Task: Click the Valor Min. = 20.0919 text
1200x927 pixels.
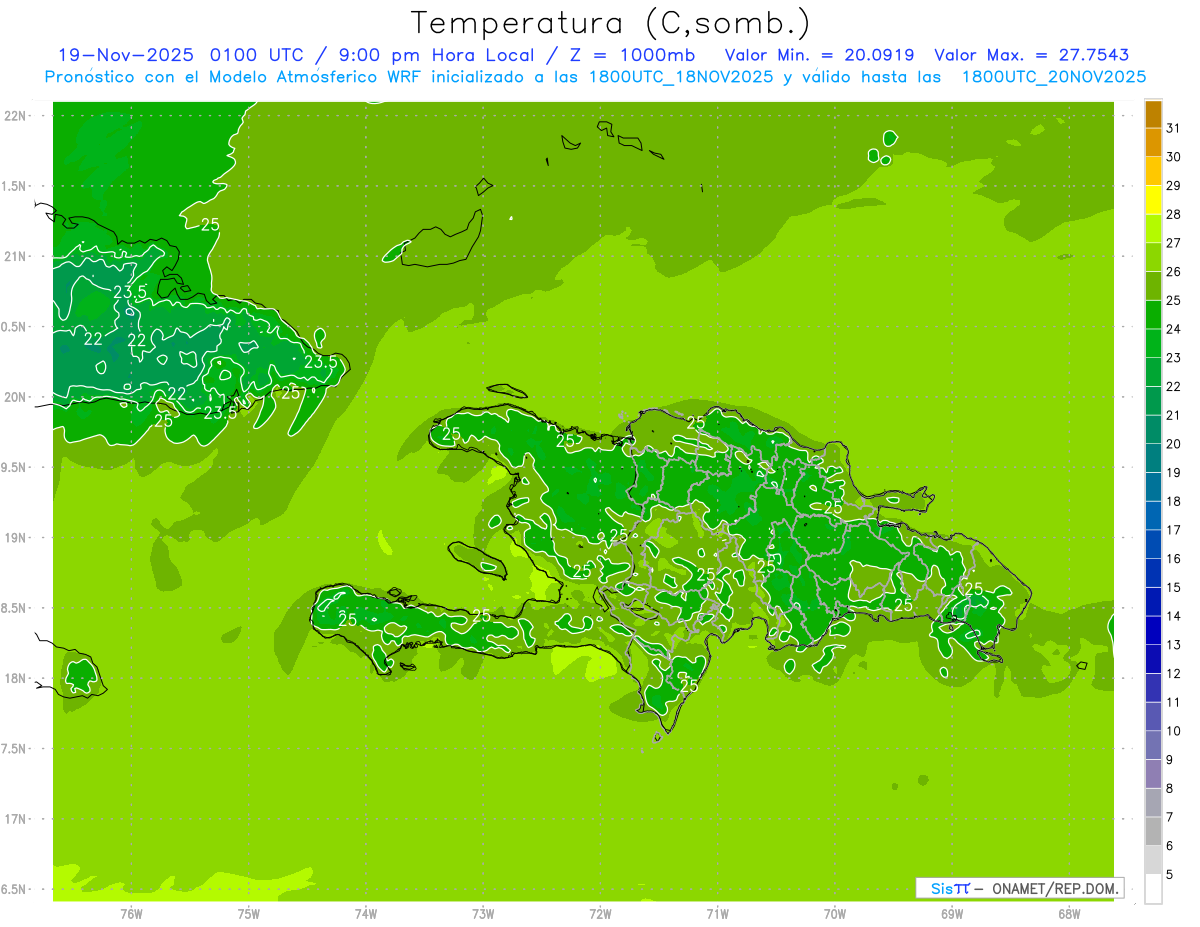Action: tap(819, 55)
